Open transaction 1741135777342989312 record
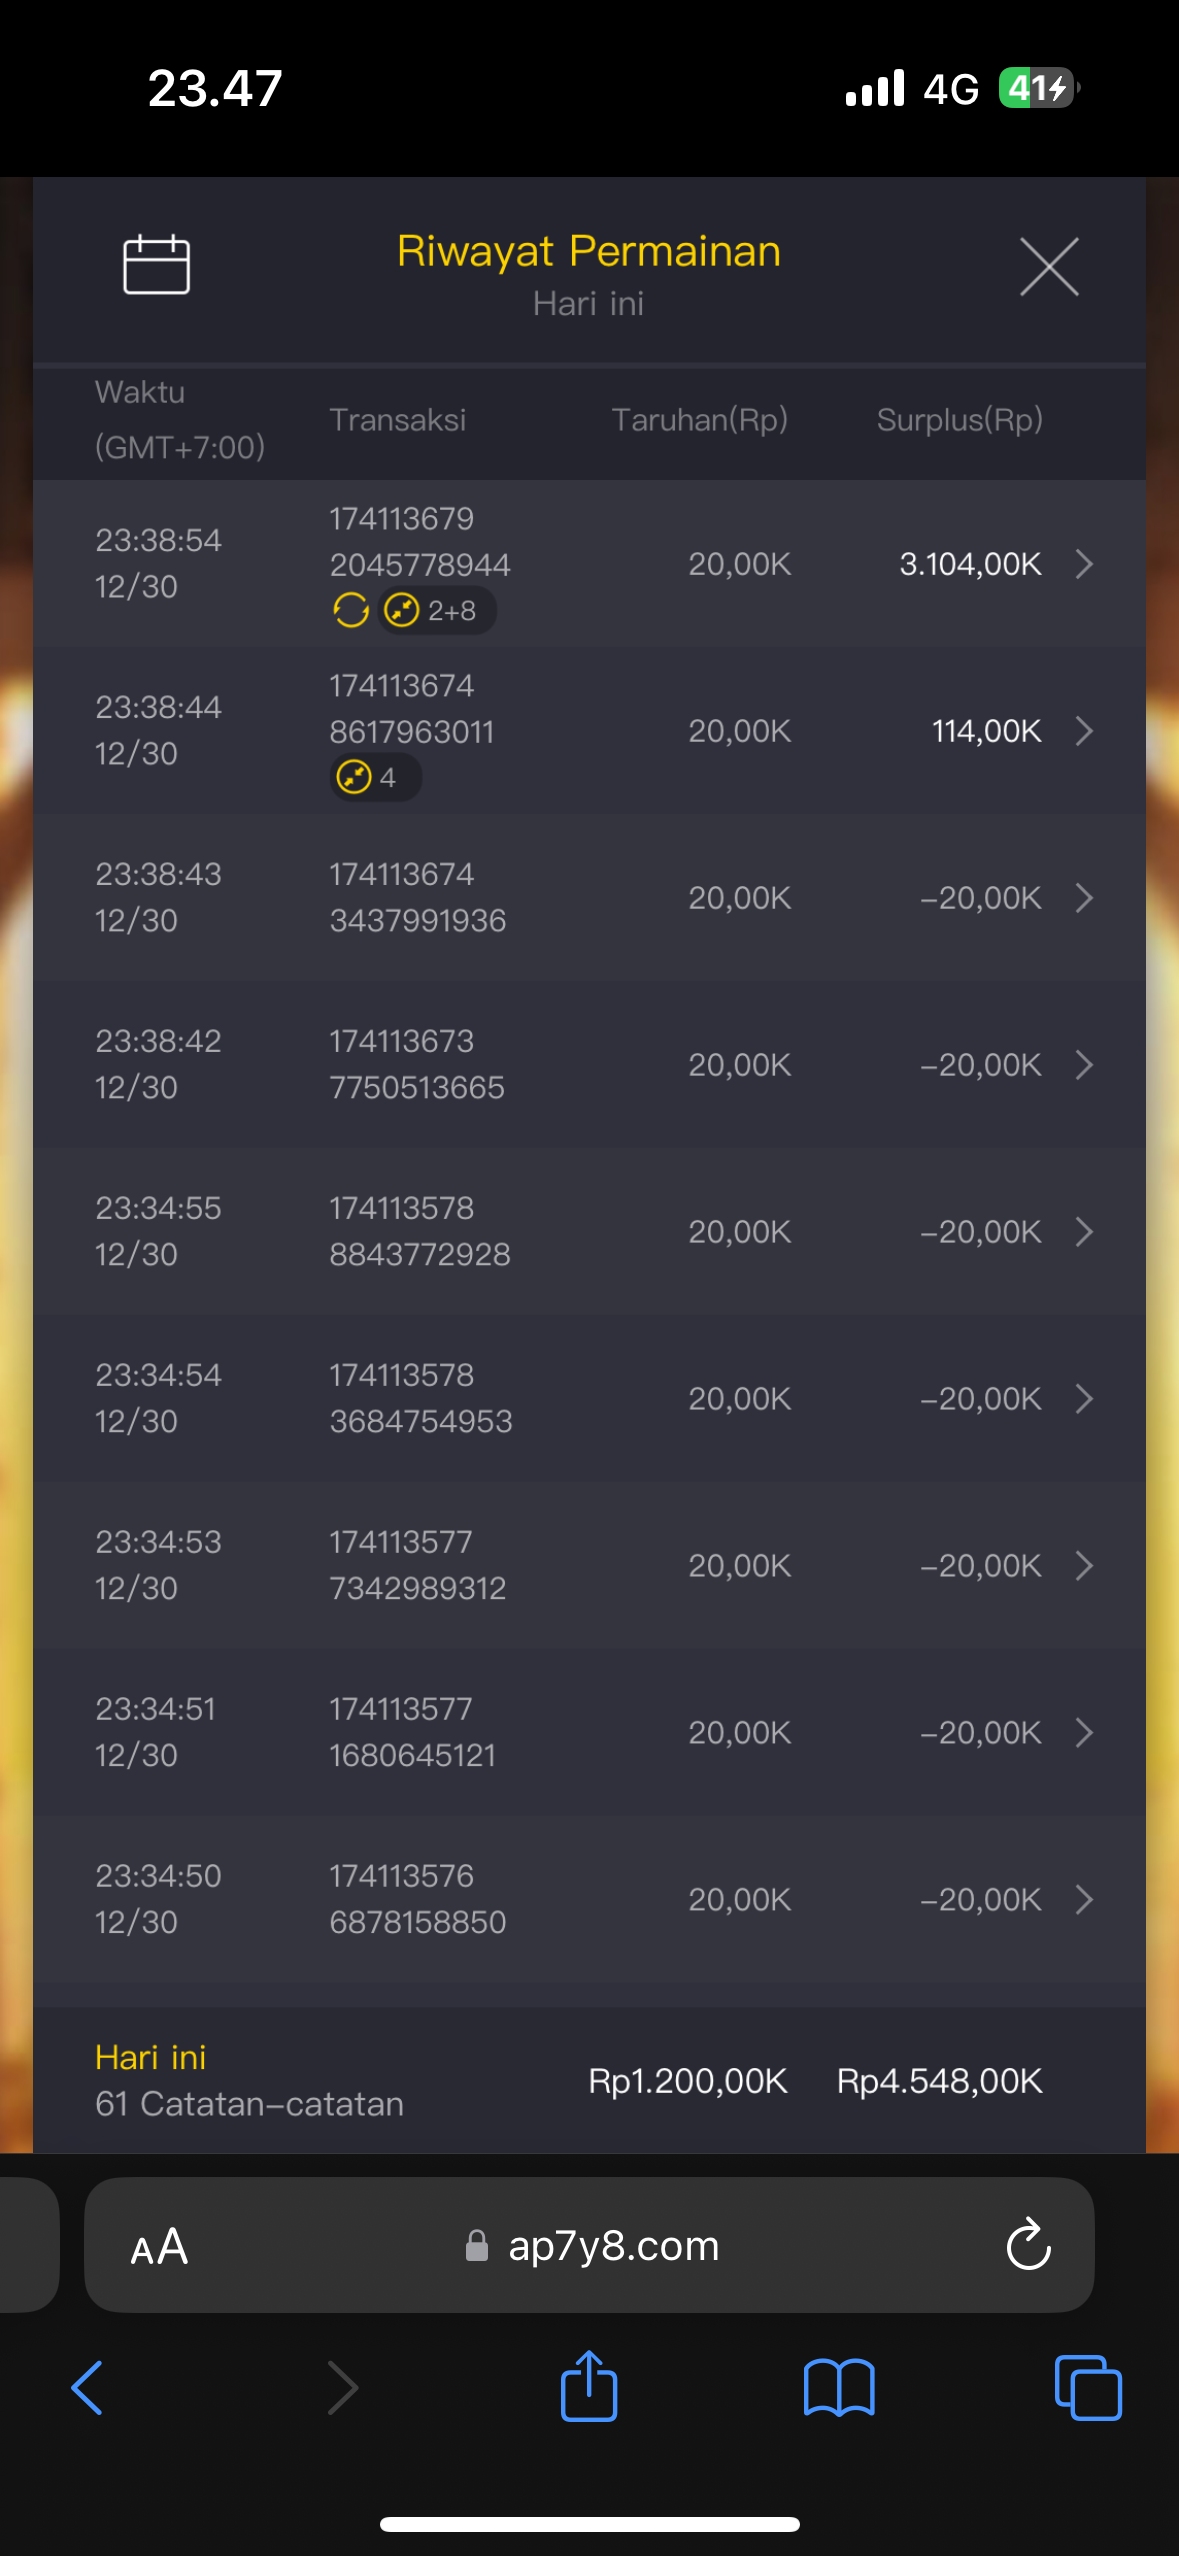This screenshot has height=2556, width=1179. click(x=418, y=1565)
